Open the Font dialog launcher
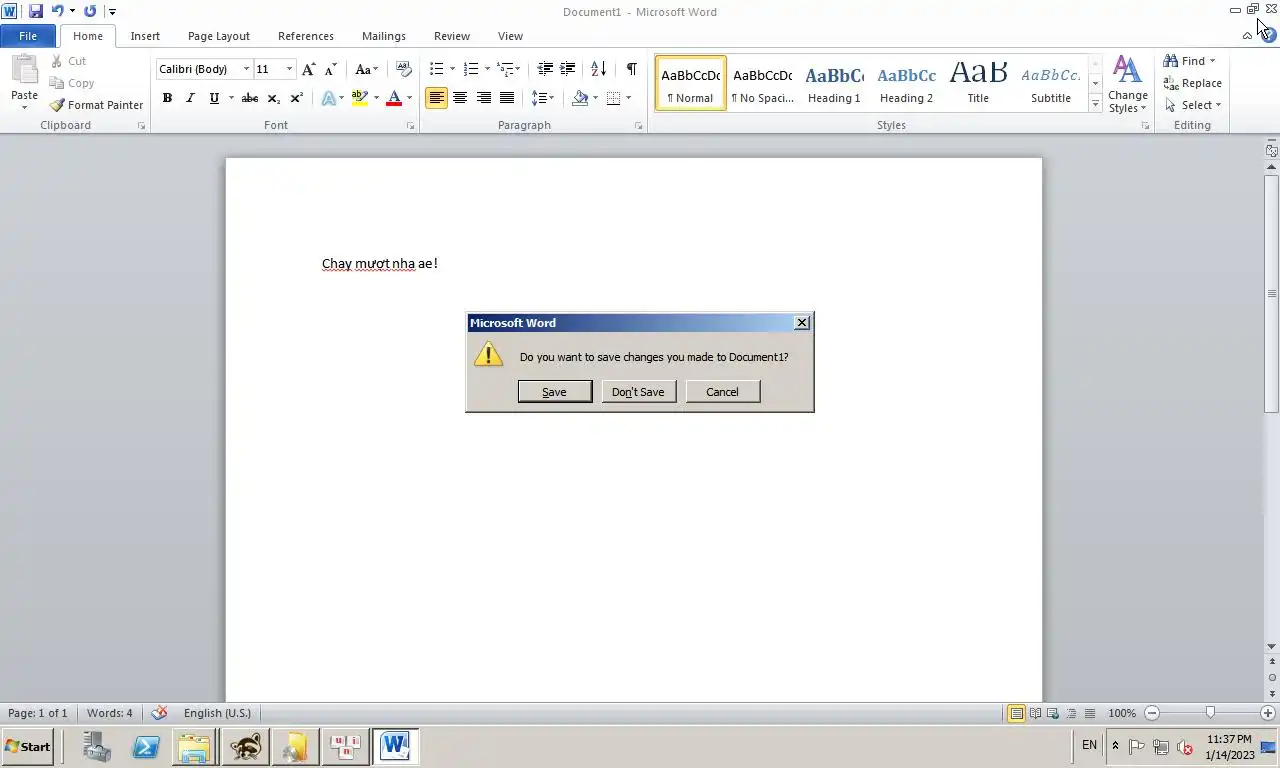The width and height of the screenshot is (1280, 768). pyautogui.click(x=410, y=126)
